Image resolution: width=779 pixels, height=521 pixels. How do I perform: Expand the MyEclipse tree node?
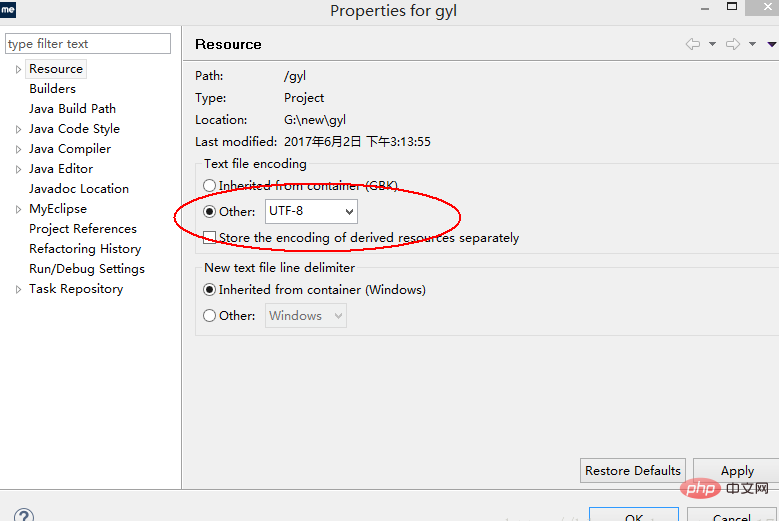(x=18, y=209)
